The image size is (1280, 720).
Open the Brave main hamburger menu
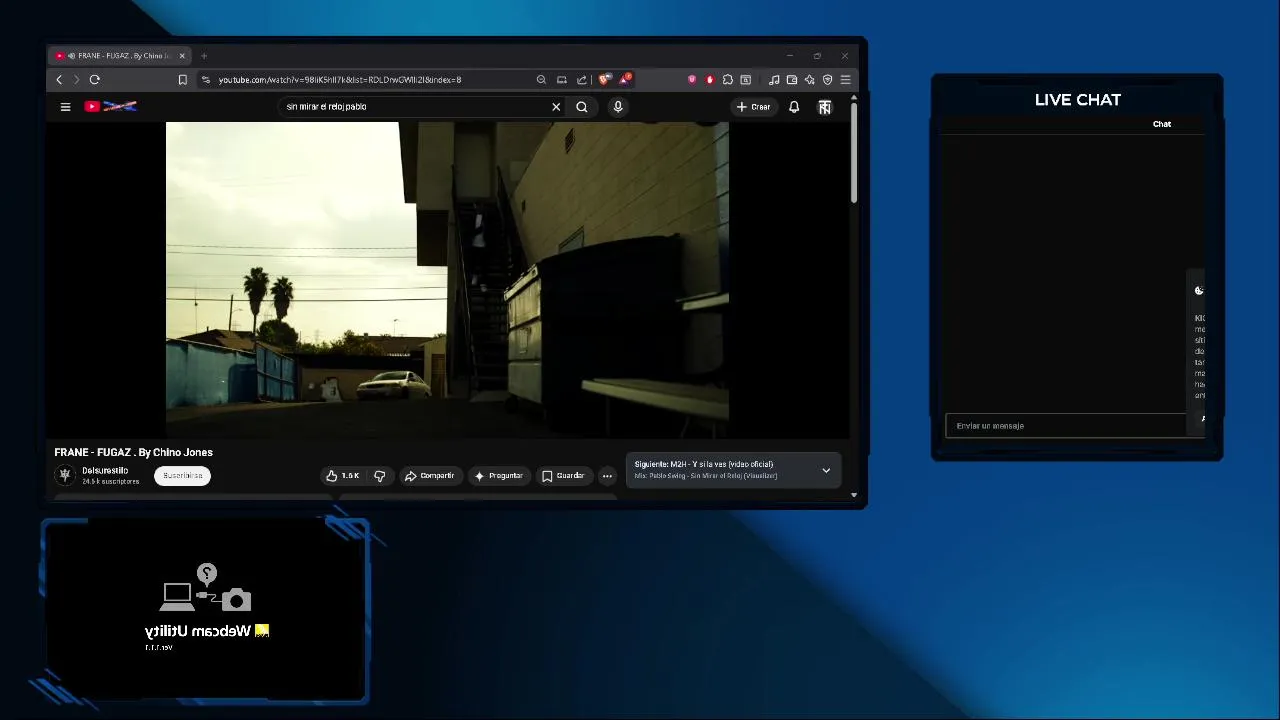pyautogui.click(x=845, y=80)
